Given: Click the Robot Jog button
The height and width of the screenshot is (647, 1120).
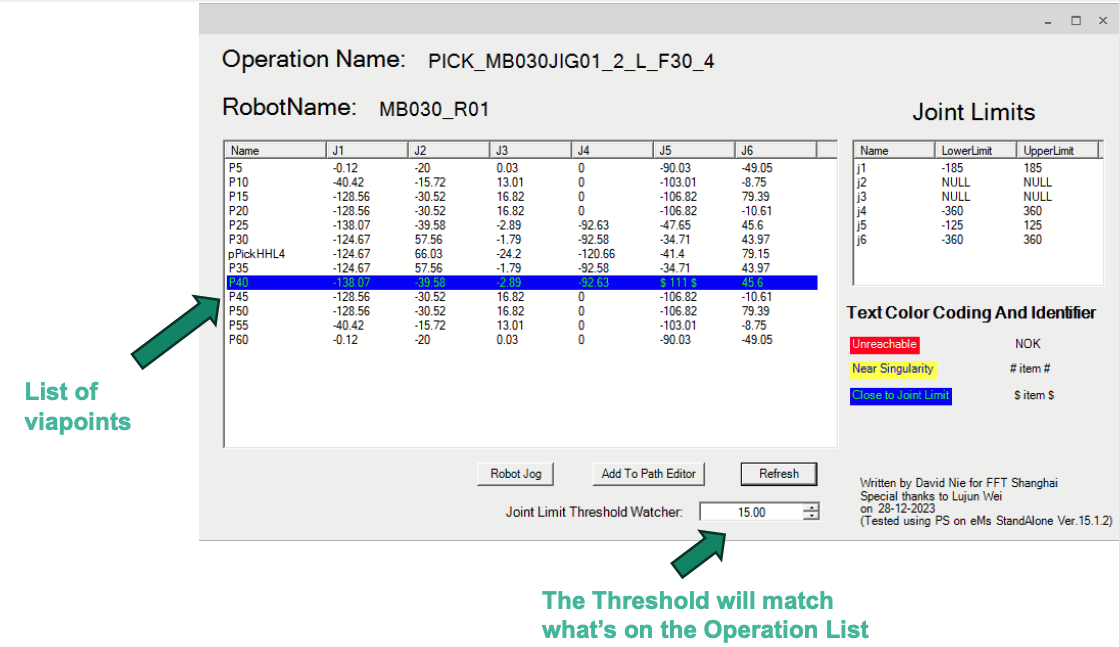Looking at the screenshot, I should (515, 474).
